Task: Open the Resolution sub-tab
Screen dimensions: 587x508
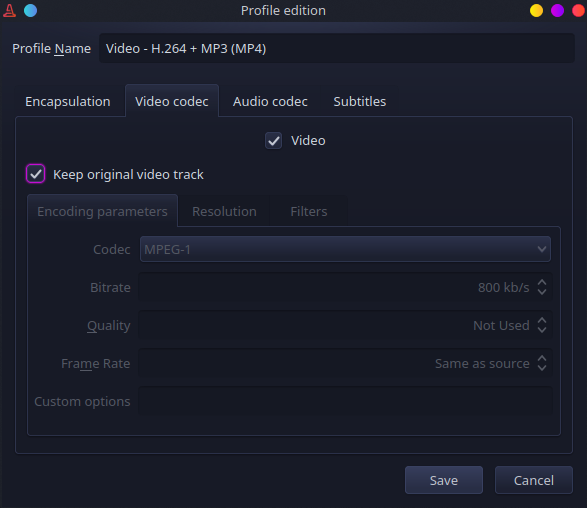Action: pyautogui.click(x=224, y=212)
